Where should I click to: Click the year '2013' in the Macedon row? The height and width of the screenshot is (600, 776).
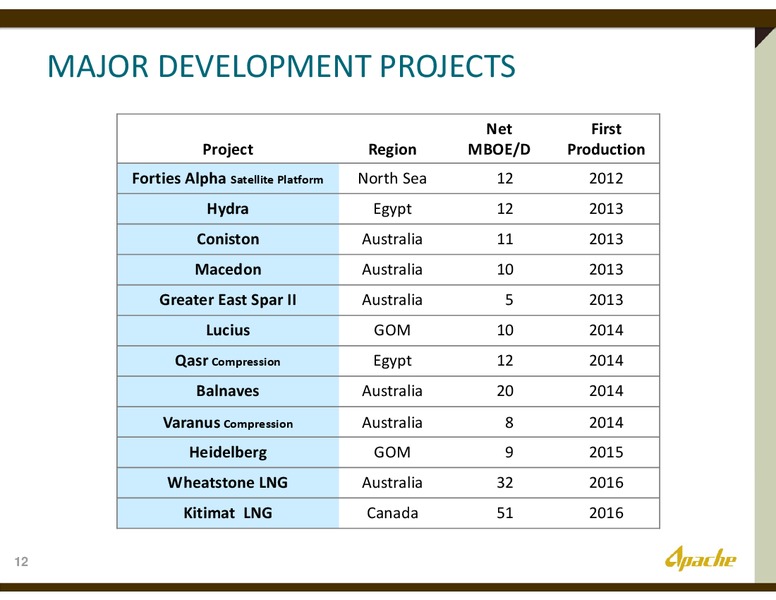(x=606, y=269)
